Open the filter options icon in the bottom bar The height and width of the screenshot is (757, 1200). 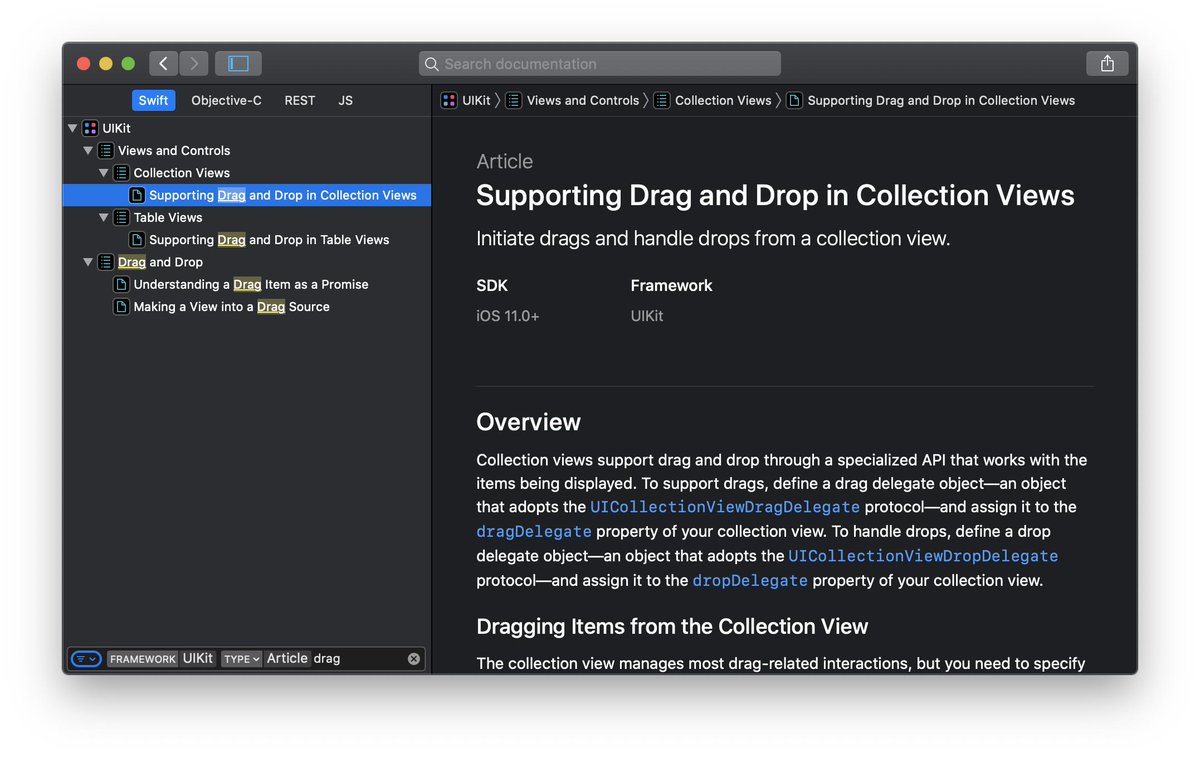pos(85,658)
